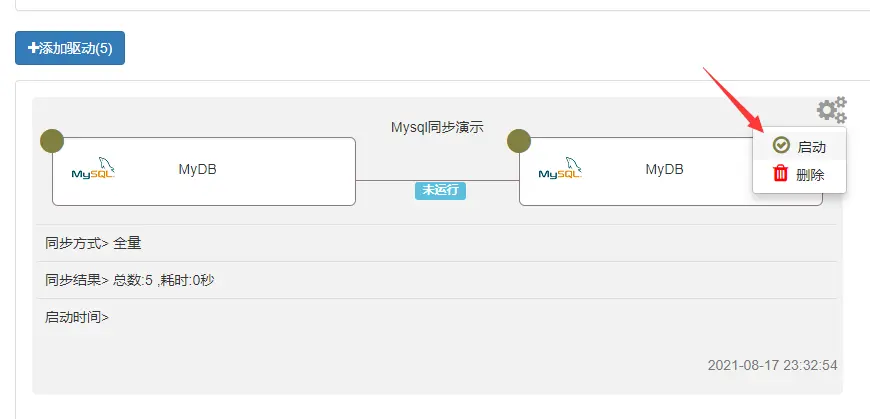Click the red trash icon beside 删除
The image size is (870, 419).
point(781,174)
